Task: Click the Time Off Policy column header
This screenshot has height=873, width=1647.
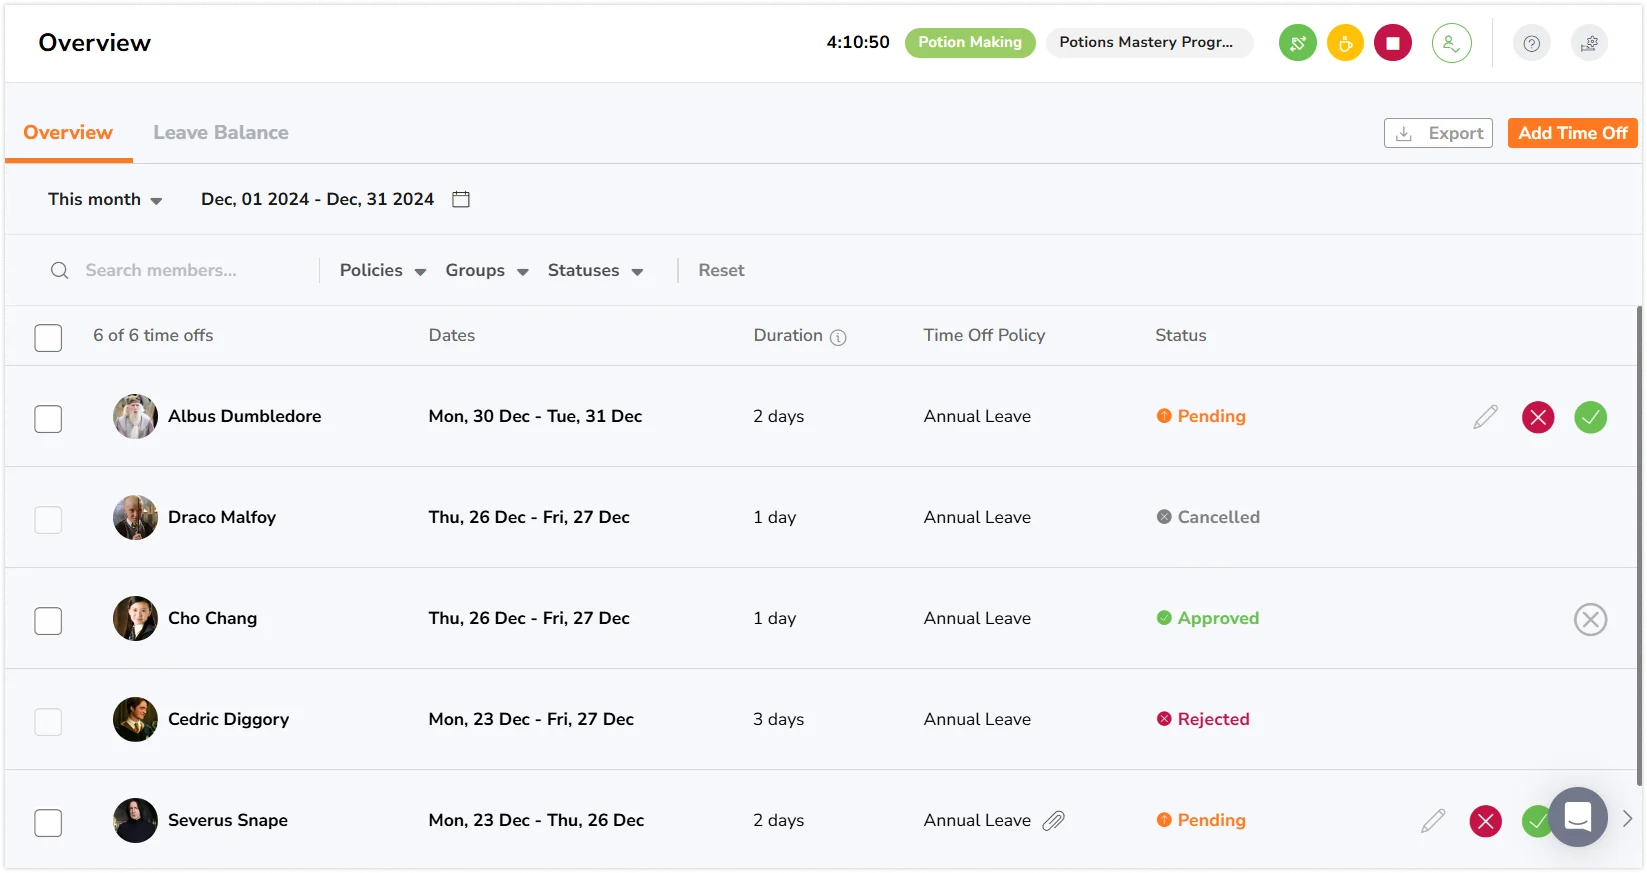Action: click(984, 335)
